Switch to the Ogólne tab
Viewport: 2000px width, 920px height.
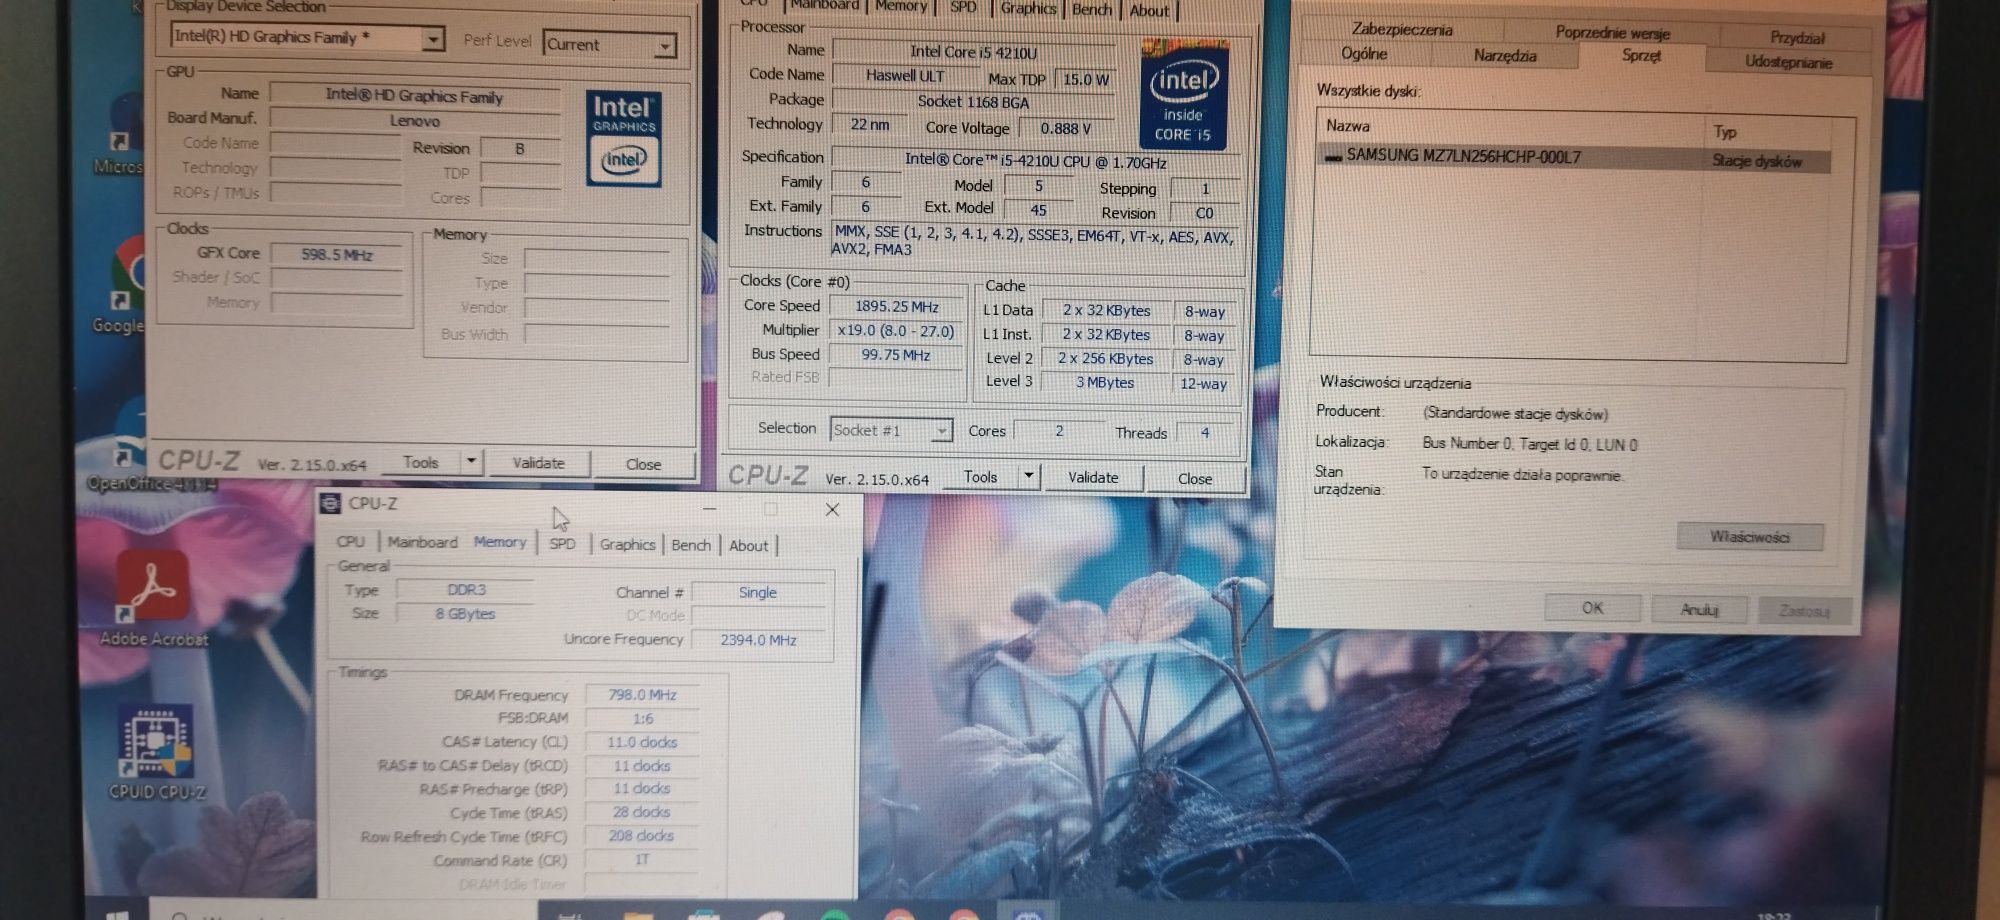point(1364,54)
